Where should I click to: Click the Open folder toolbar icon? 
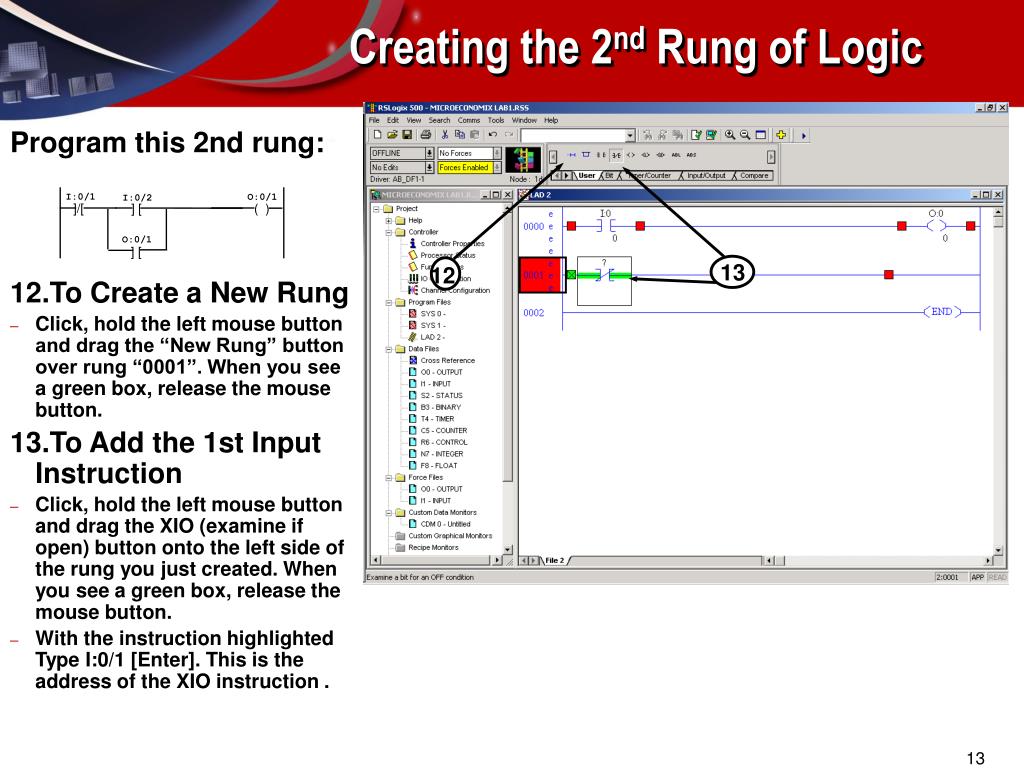(x=392, y=135)
